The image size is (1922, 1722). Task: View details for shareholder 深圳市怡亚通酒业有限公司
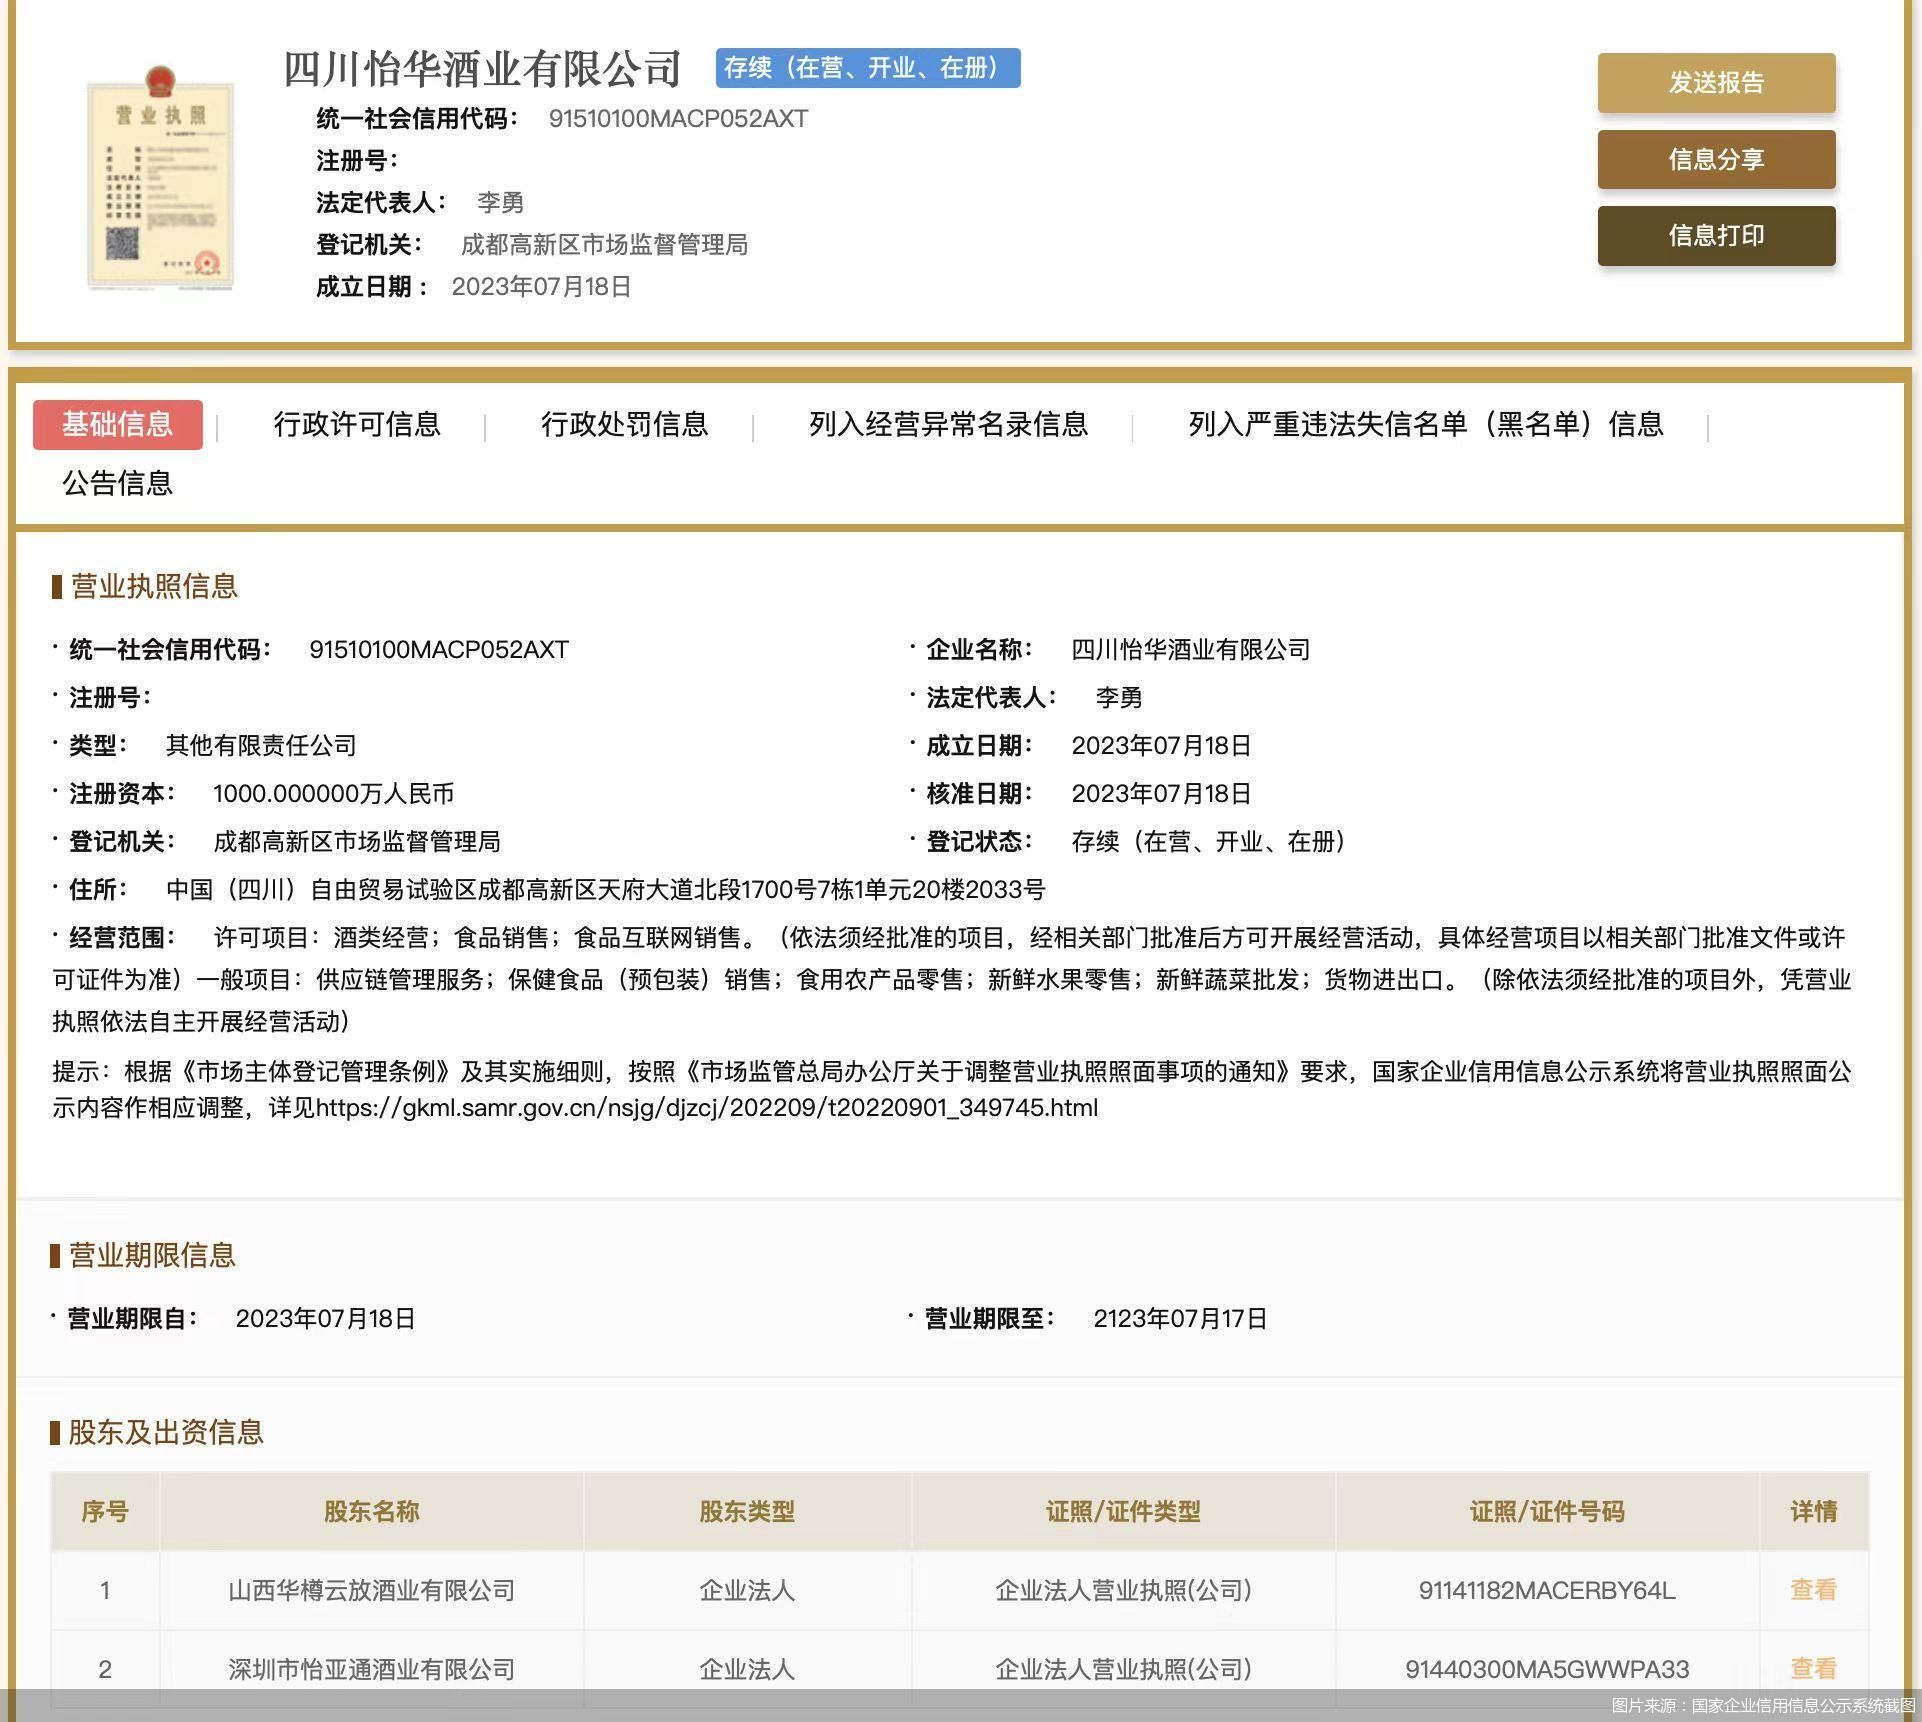1813,1668
